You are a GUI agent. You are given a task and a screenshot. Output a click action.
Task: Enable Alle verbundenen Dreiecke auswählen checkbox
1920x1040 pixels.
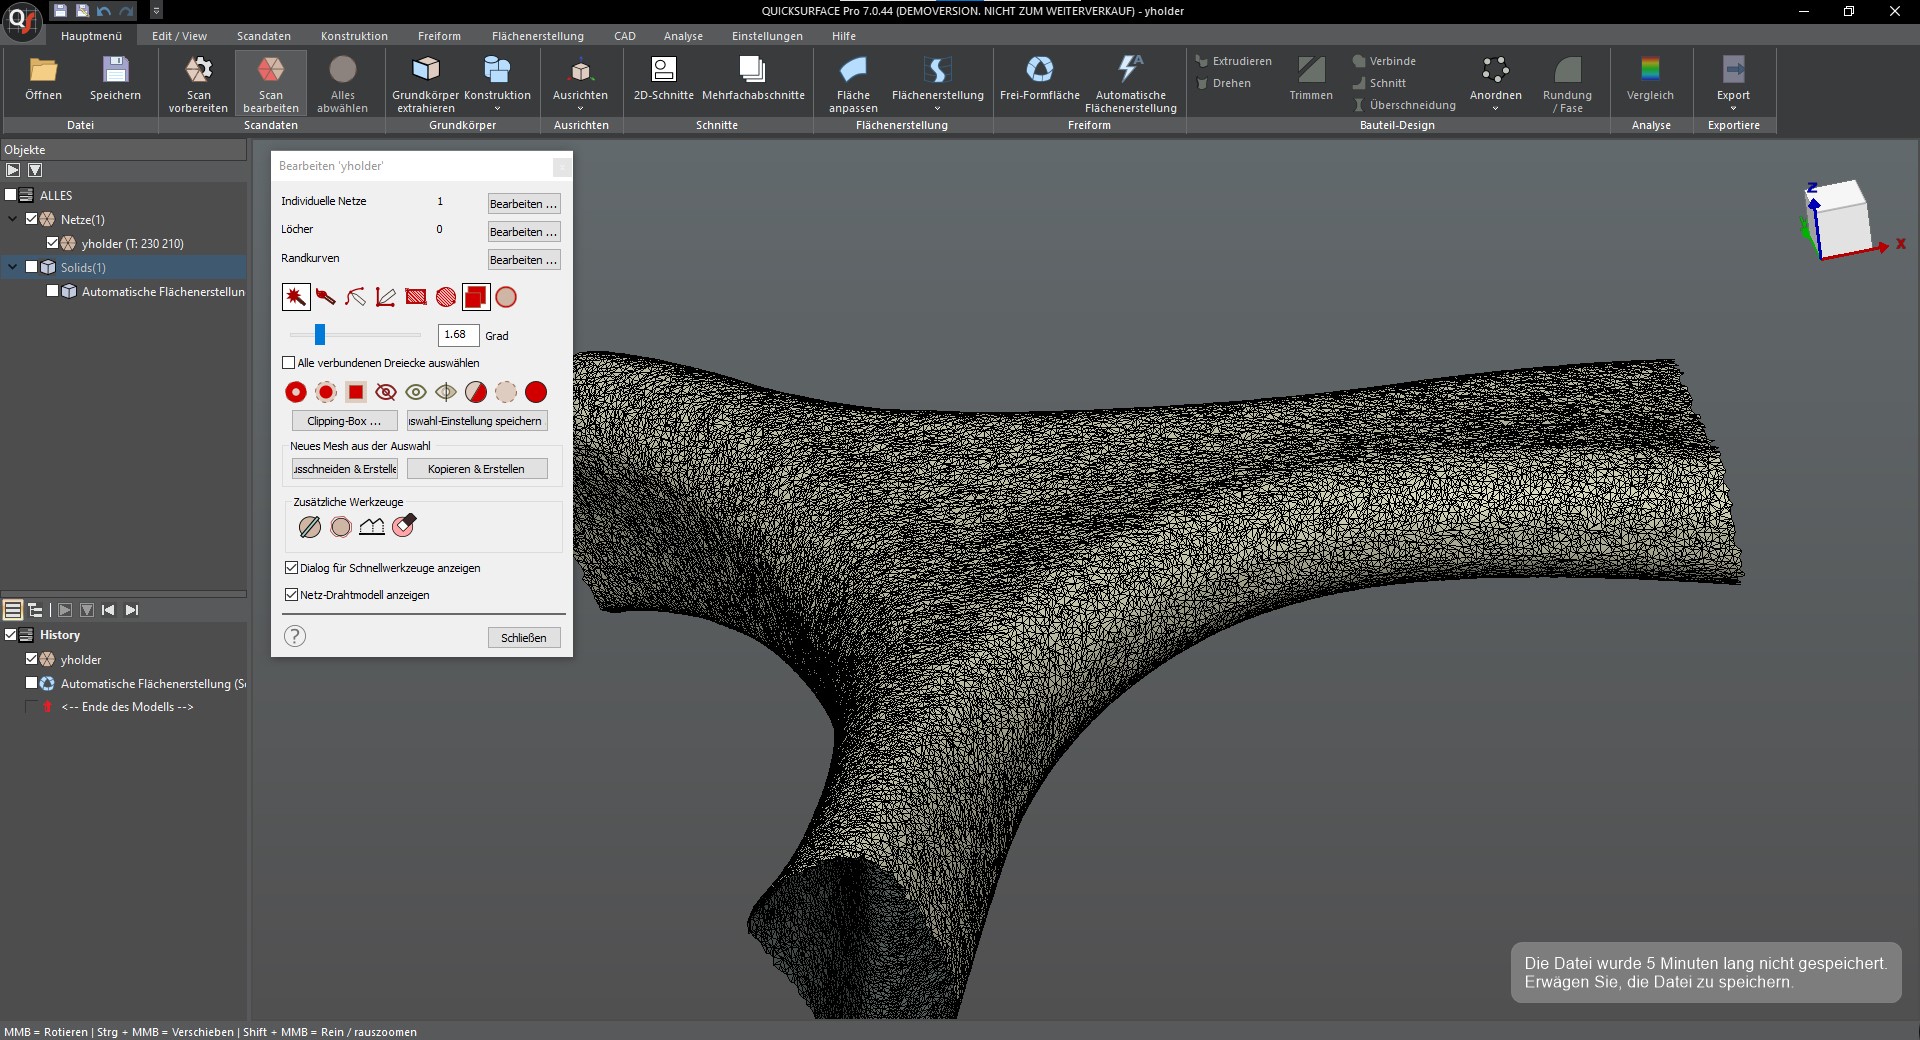tap(289, 363)
